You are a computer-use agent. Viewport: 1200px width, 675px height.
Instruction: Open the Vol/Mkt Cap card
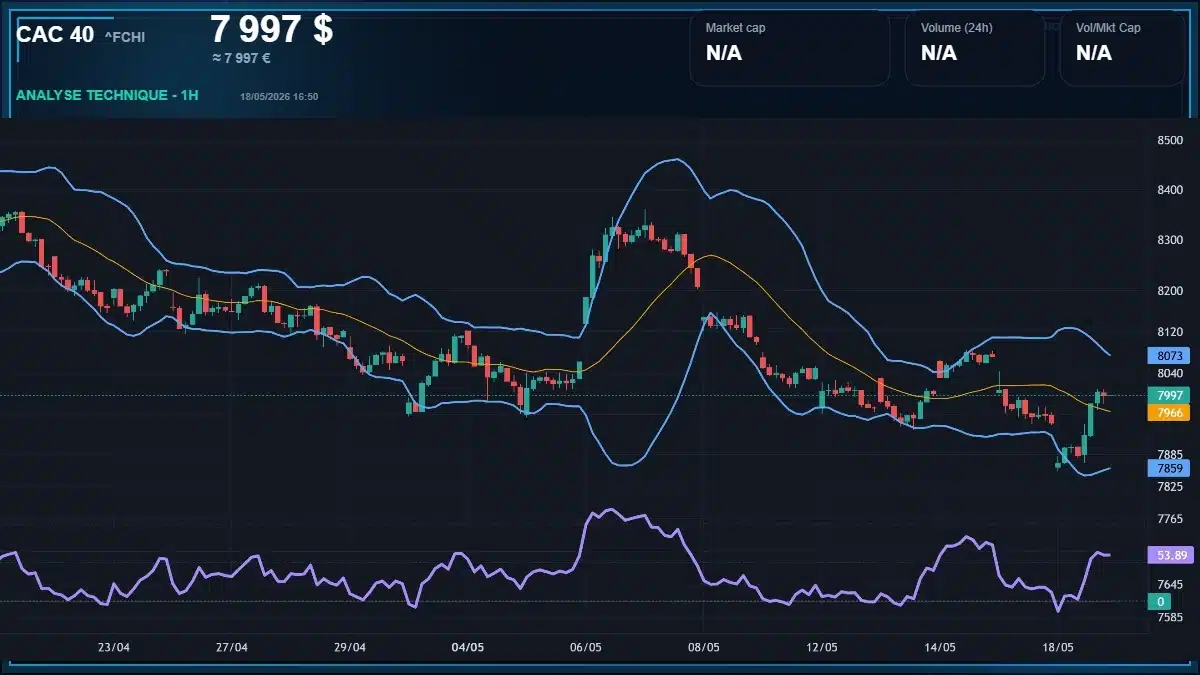tap(1122, 48)
